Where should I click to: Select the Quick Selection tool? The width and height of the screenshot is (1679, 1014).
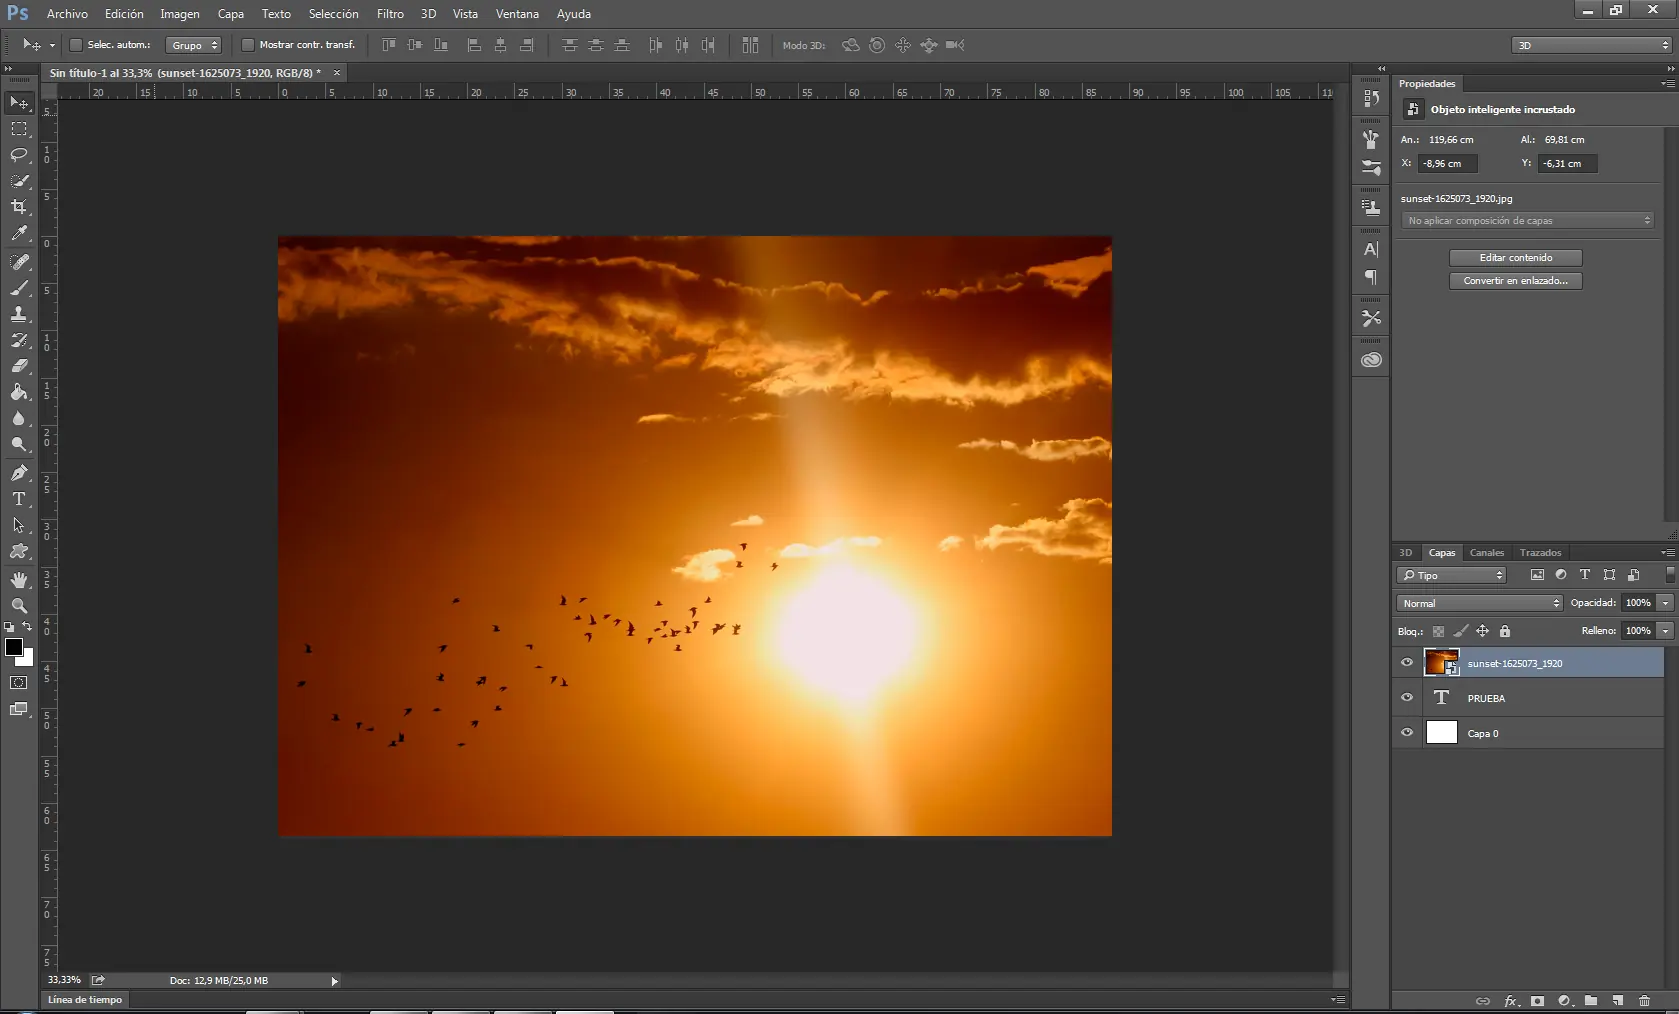tap(19, 181)
